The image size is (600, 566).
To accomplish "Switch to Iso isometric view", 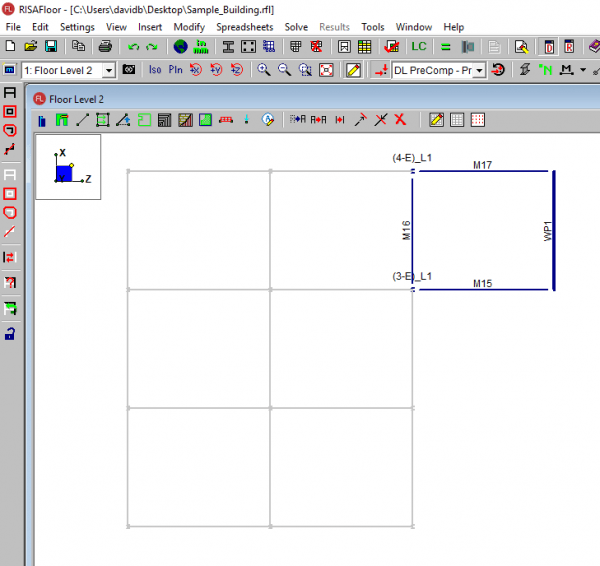I will click(x=155, y=69).
